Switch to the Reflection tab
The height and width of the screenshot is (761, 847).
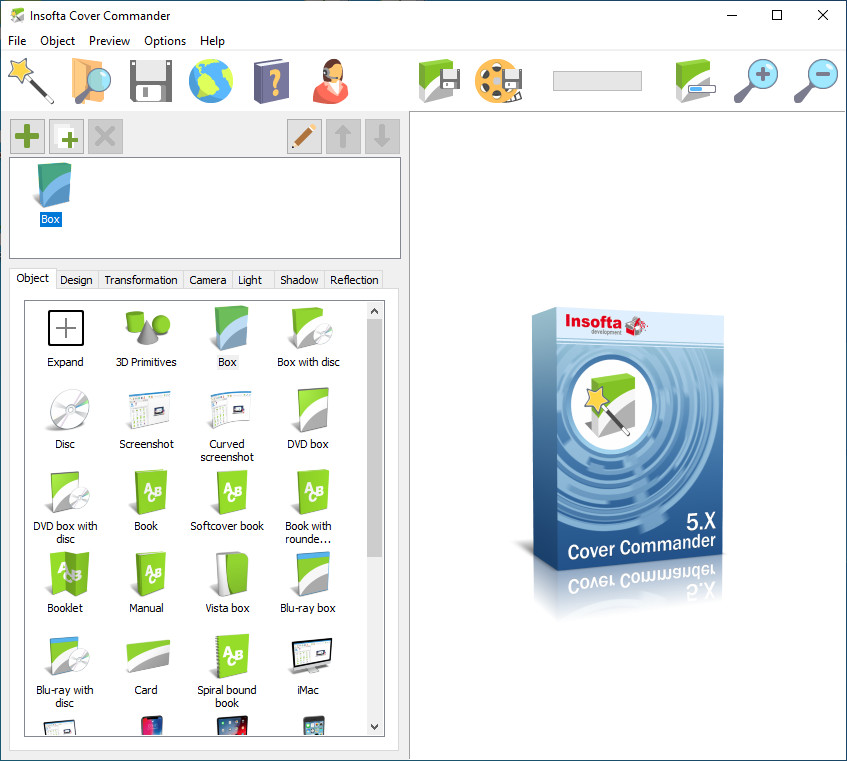click(354, 280)
